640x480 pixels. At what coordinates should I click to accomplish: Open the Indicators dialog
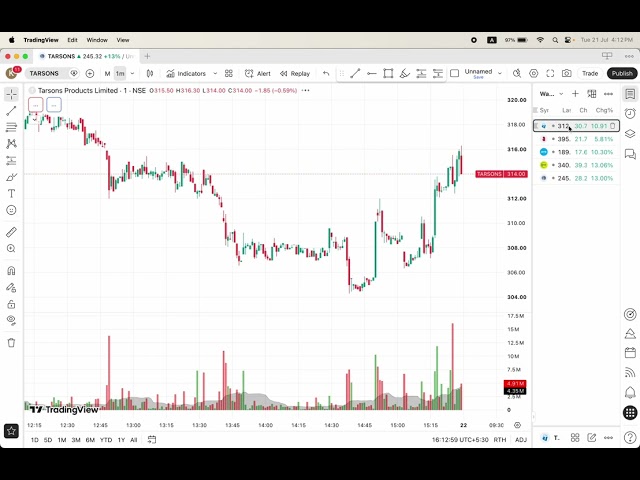(186, 73)
